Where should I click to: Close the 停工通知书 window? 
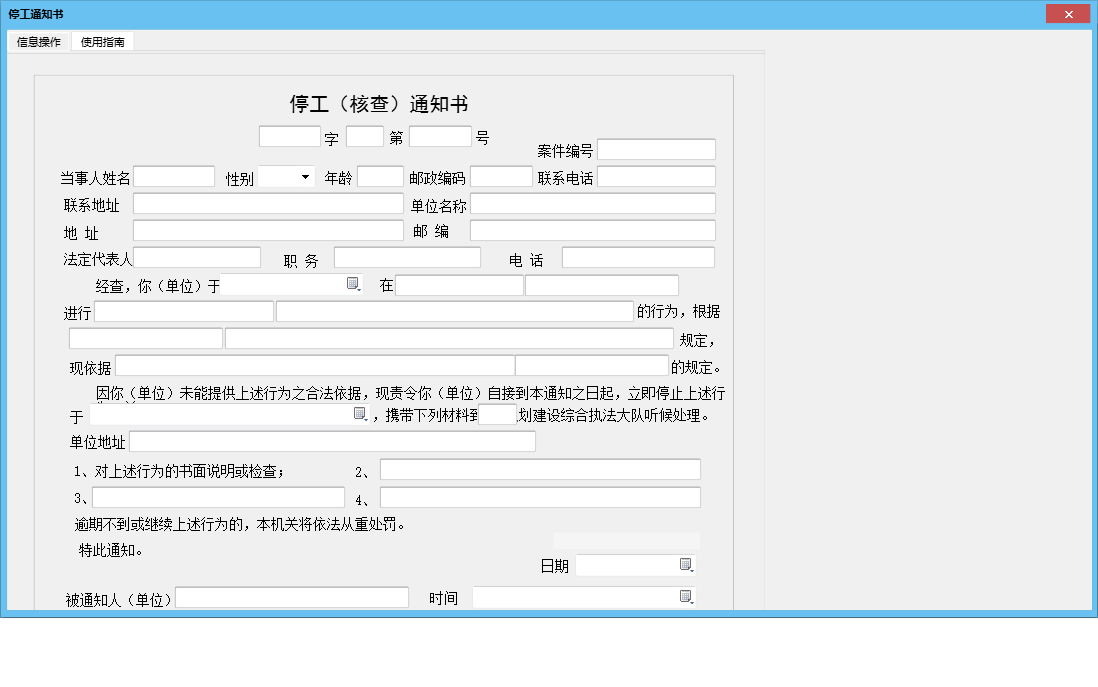pos(1068,13)
